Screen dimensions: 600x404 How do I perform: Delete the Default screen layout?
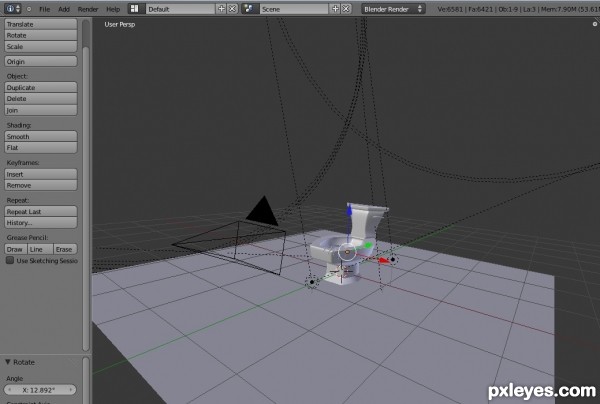(x=232, y=9)
